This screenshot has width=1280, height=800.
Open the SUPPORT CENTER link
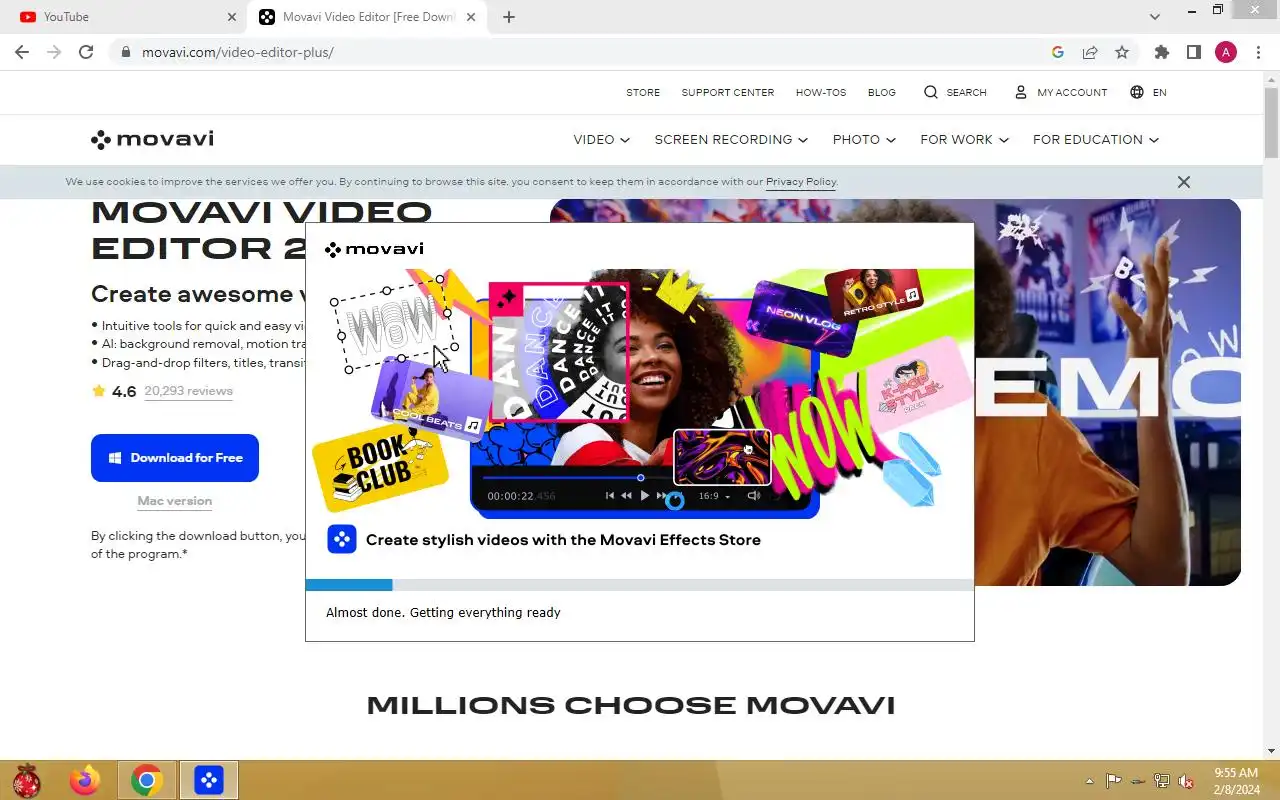coord(728,92)
